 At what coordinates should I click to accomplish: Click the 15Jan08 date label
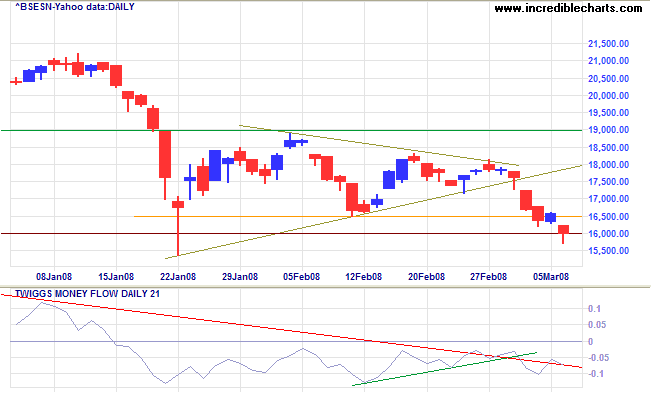point(116,277)
